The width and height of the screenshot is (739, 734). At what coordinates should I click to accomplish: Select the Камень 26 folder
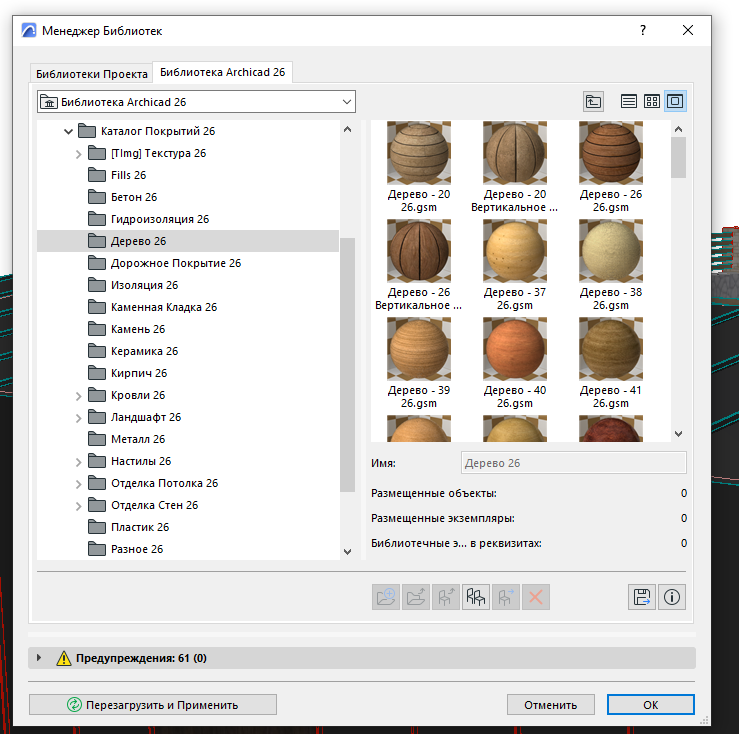[126, 329]
